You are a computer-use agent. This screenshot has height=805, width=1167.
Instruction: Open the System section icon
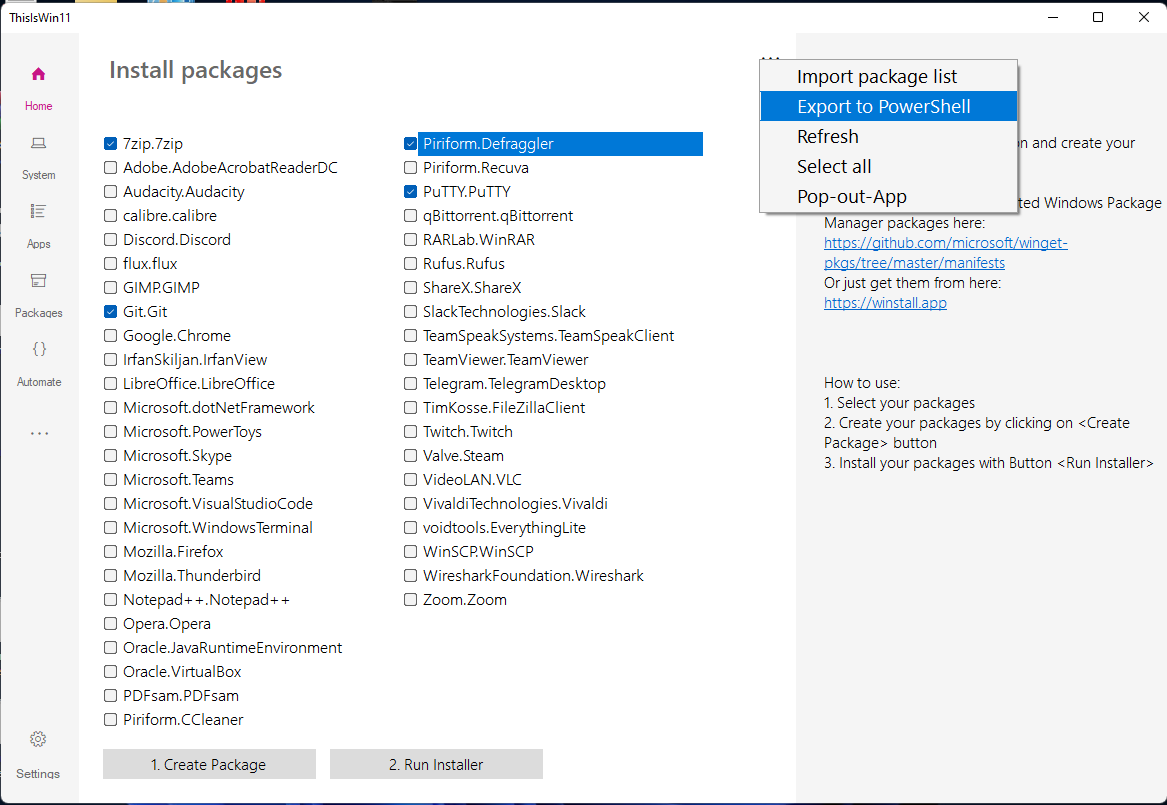(x=38, y=143)
